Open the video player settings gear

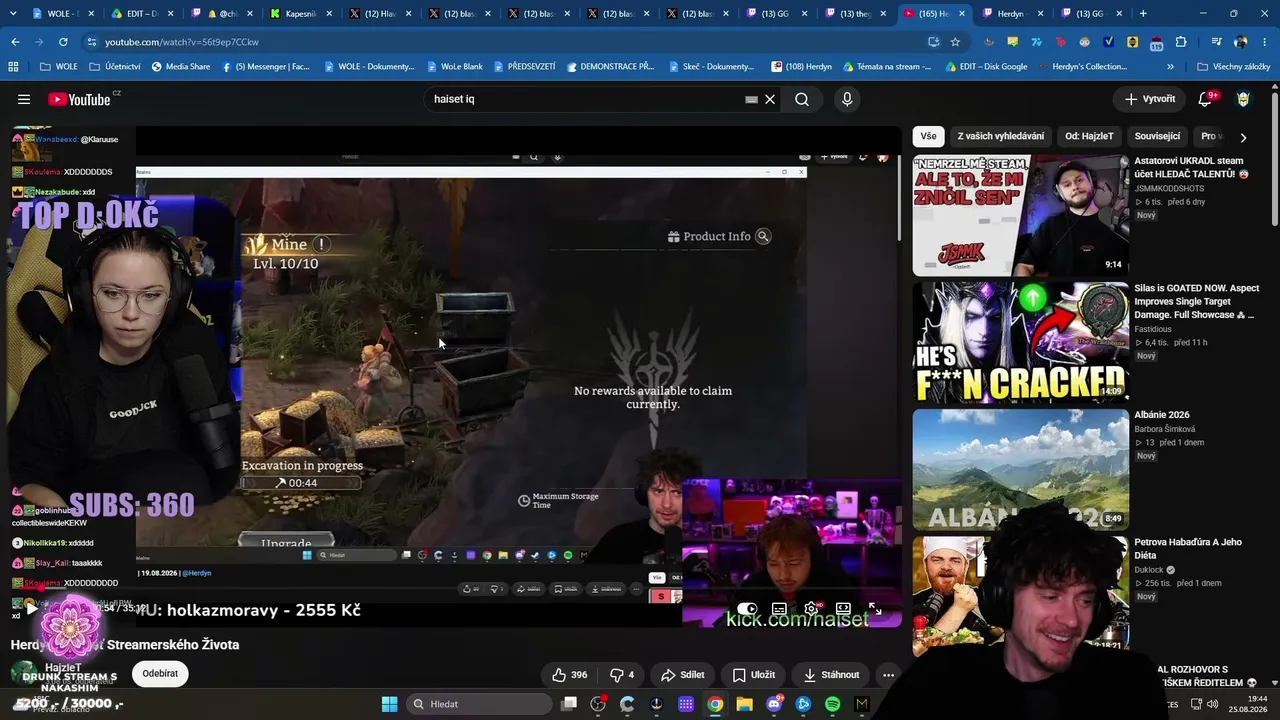(x=811, y=608)
